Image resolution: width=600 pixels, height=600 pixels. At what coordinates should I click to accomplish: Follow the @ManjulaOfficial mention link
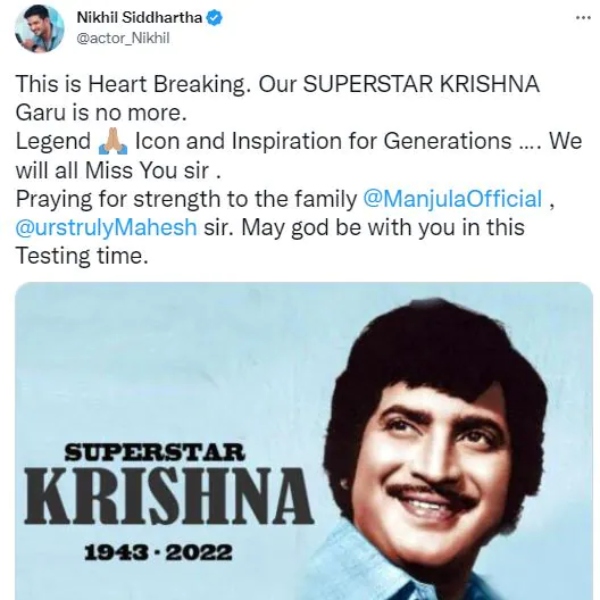point(452,199)
